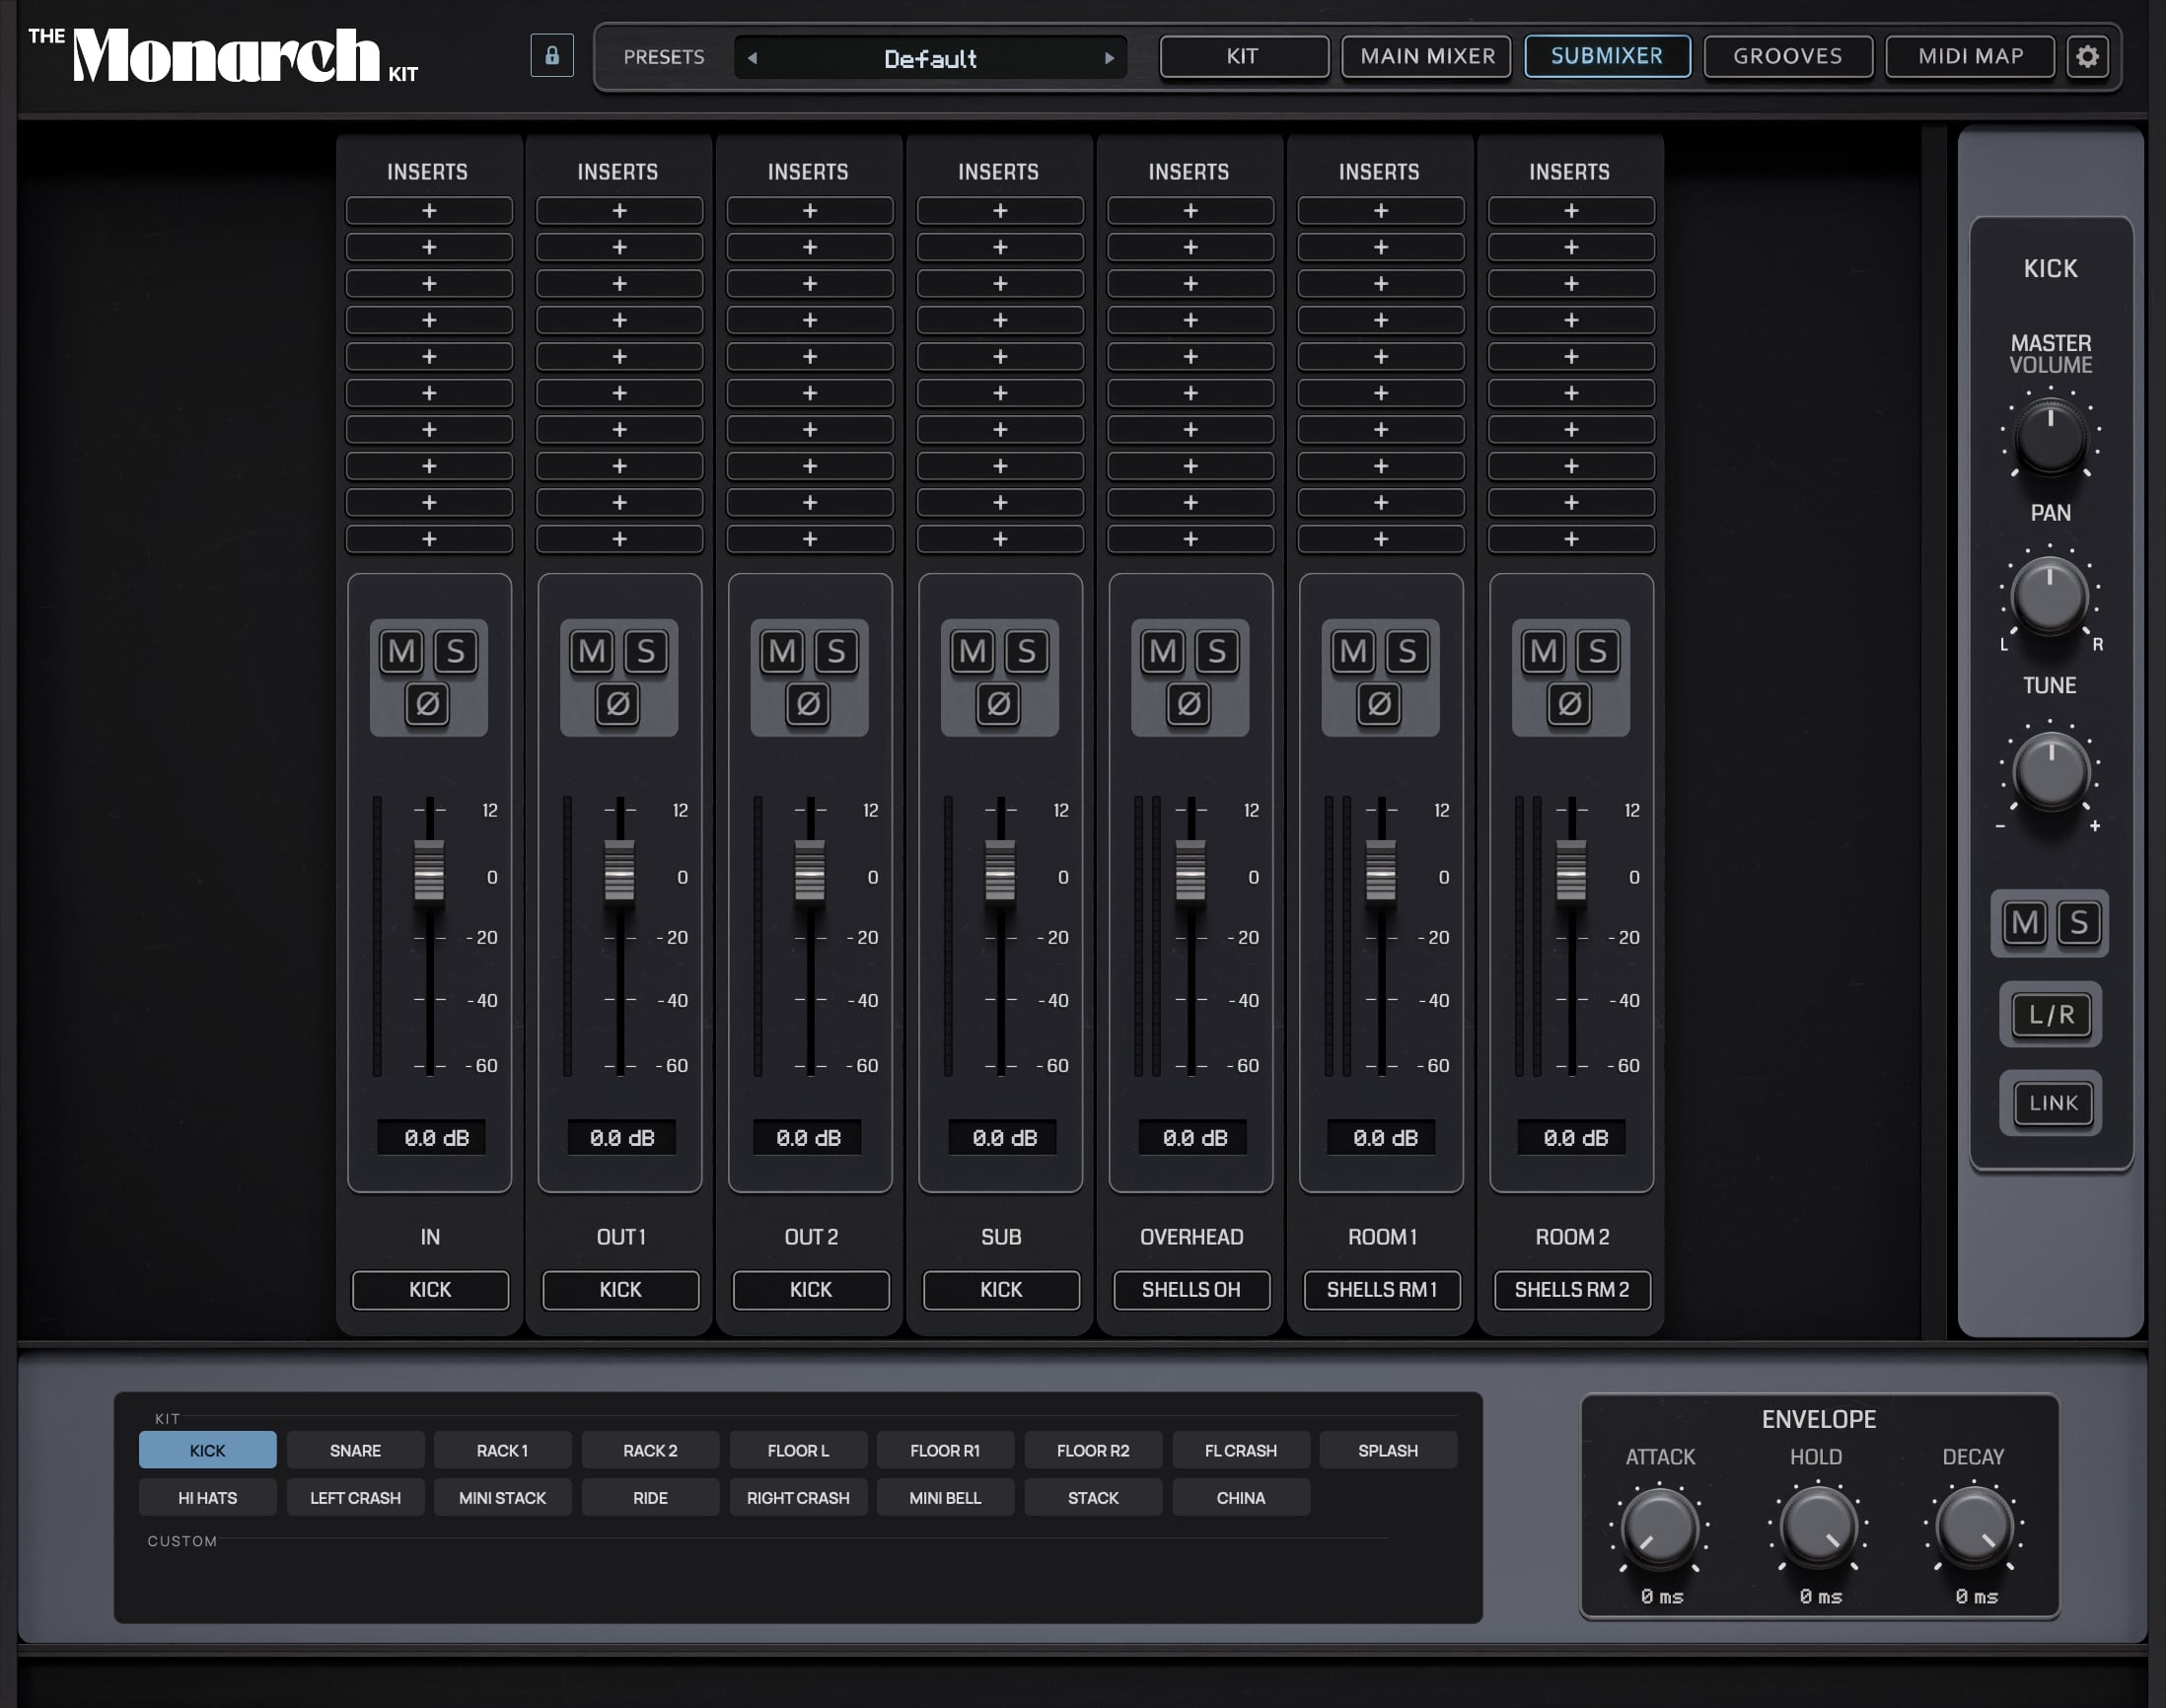This screenshot has height=1708, width=2166.
Task: Open KICK routing selector under IN
Action: [430, 1290]
